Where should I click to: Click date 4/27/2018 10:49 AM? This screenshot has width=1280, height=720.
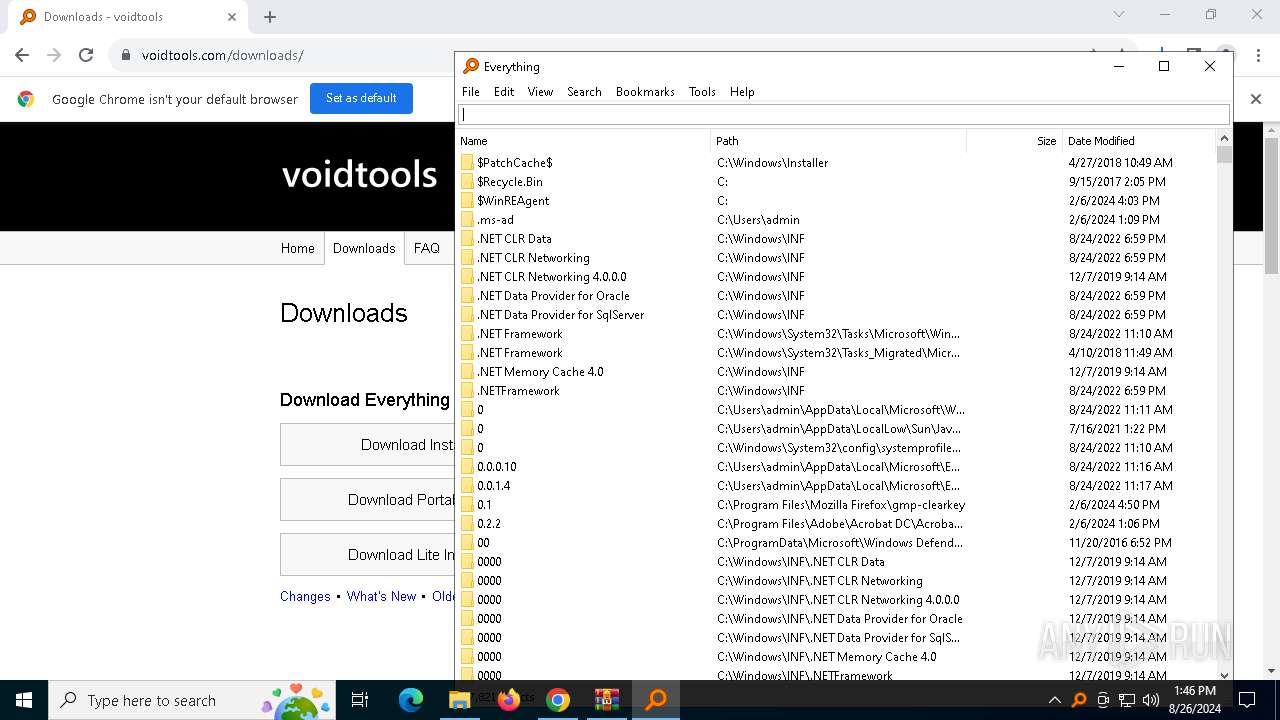click(1120, 162)
